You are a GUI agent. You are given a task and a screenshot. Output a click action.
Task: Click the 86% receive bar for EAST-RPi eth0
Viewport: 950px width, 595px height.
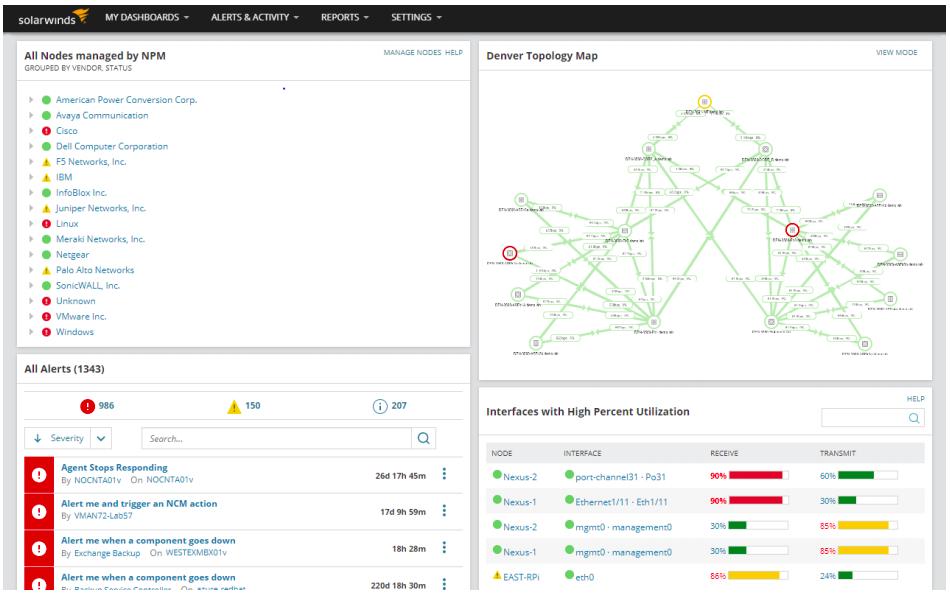[759, 575]
